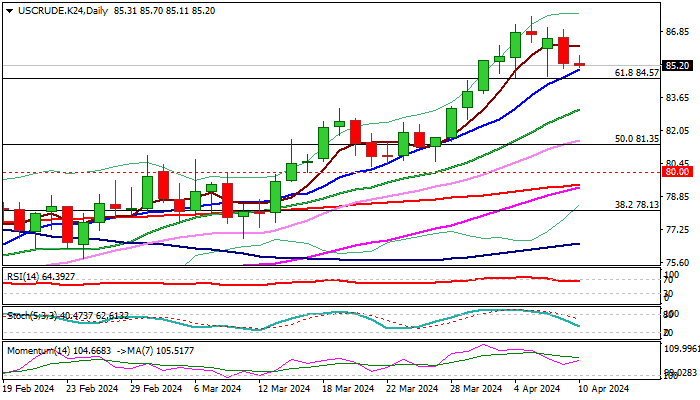Click the 86.85 price axis label
This screenshot has height=400, width=700.
(x=677, y=31)
